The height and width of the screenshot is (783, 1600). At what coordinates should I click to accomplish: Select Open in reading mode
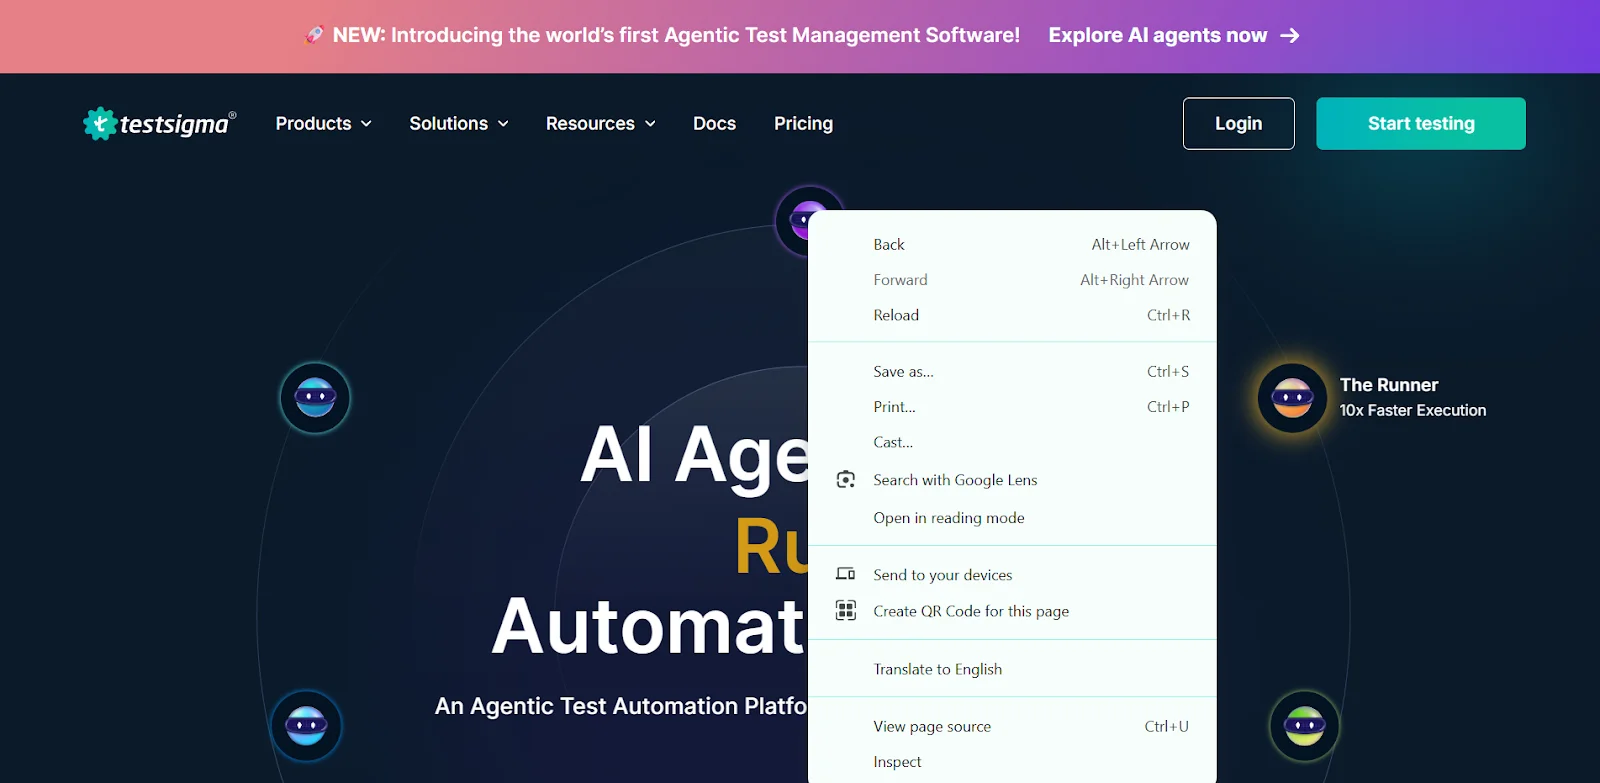tap(1012, 518)
